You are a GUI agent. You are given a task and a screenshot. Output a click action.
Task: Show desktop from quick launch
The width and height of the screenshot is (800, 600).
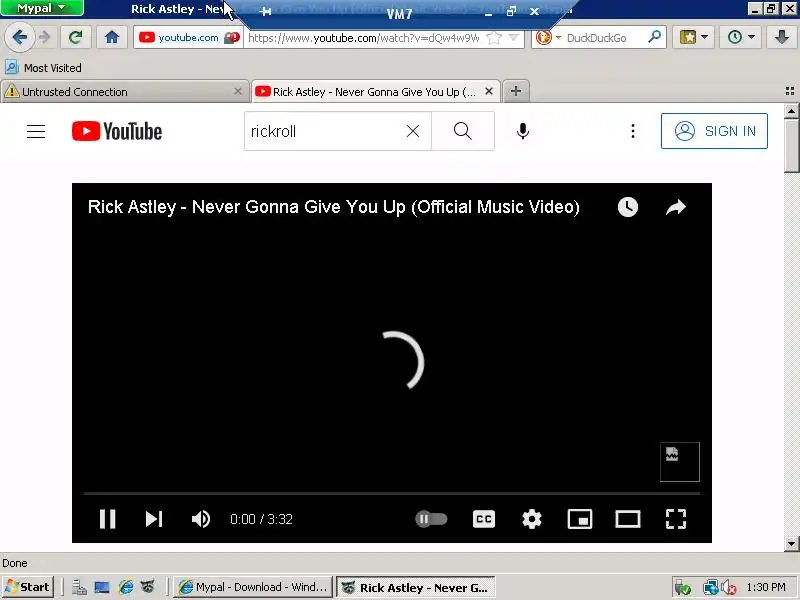(x=102, y=588)
